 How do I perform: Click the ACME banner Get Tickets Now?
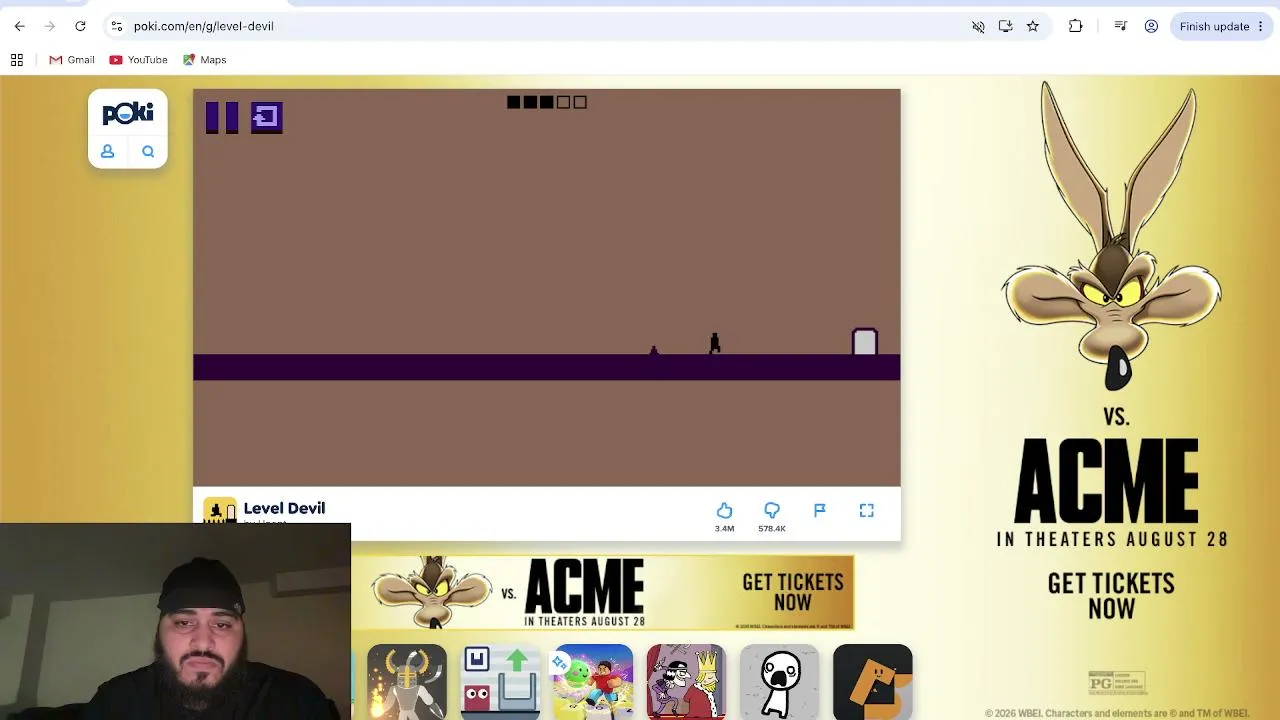793,591
